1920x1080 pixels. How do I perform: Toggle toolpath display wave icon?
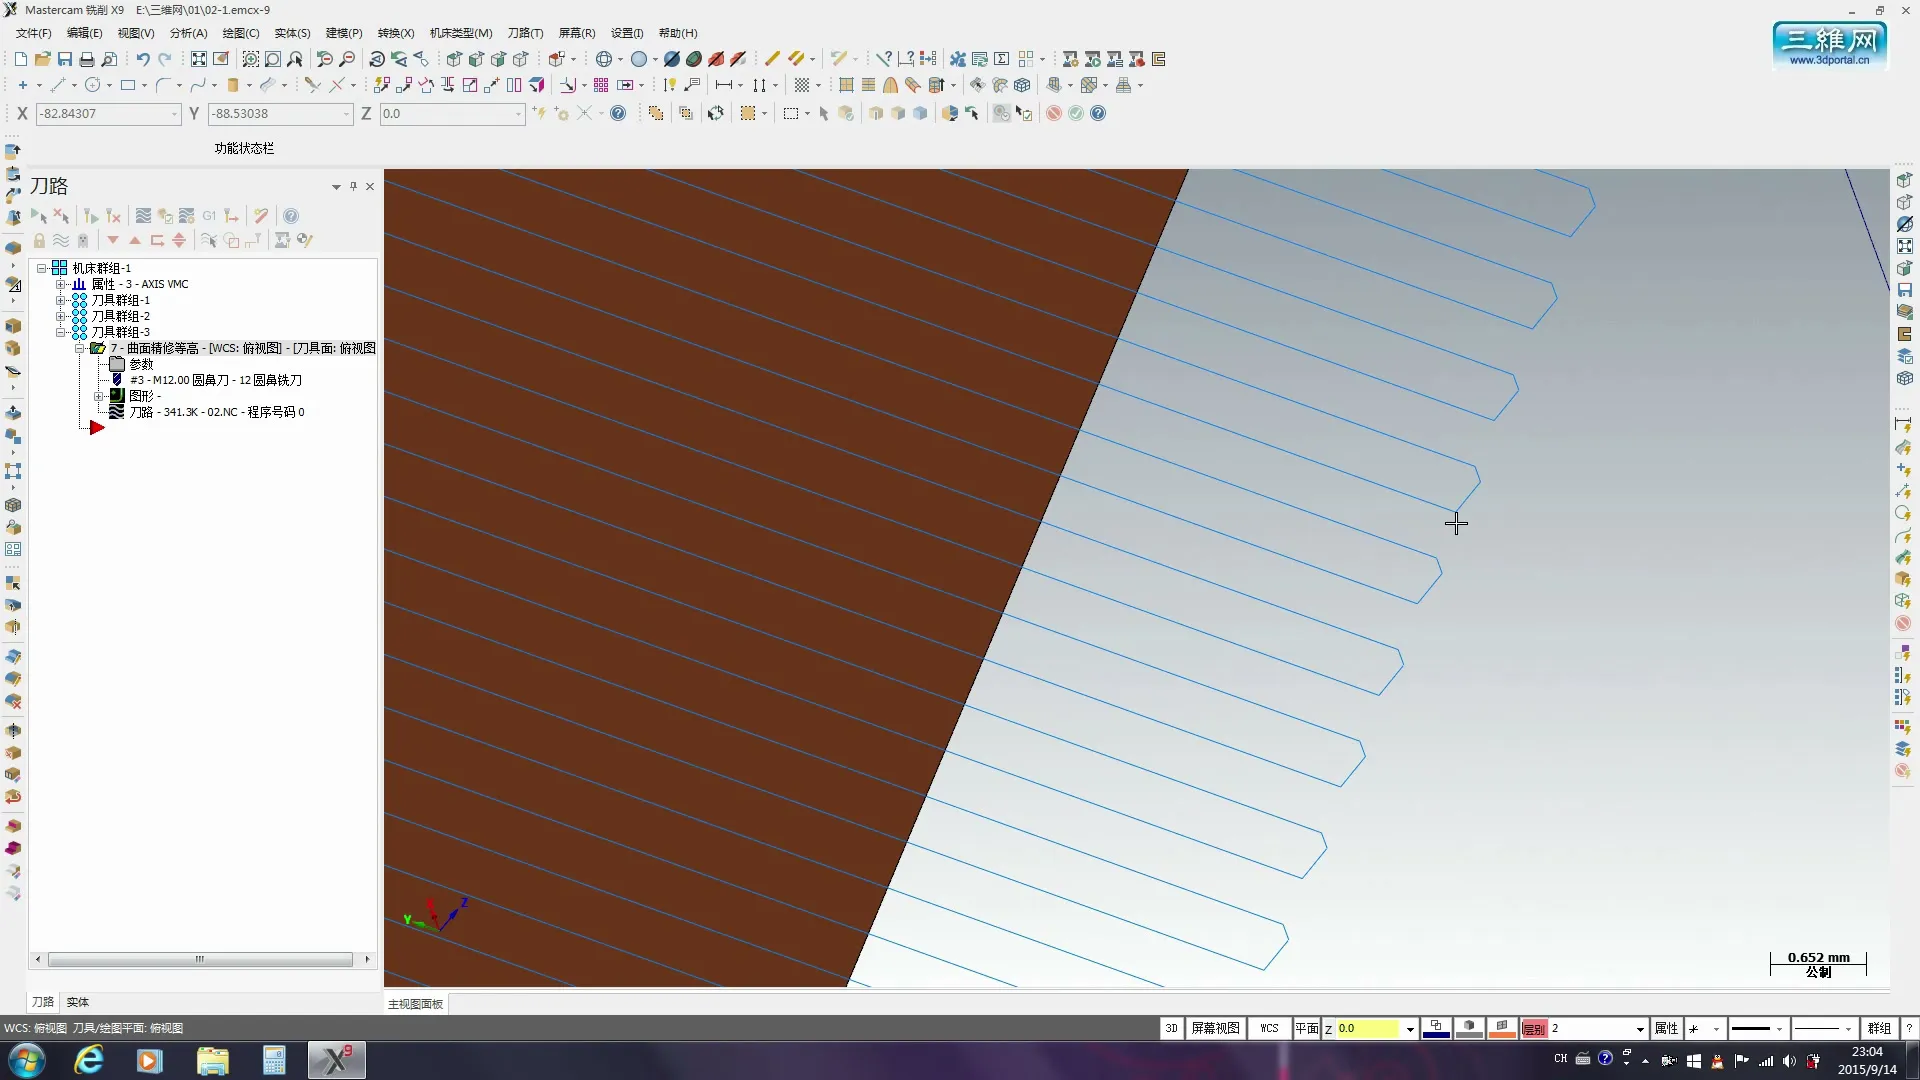point(61,240)
